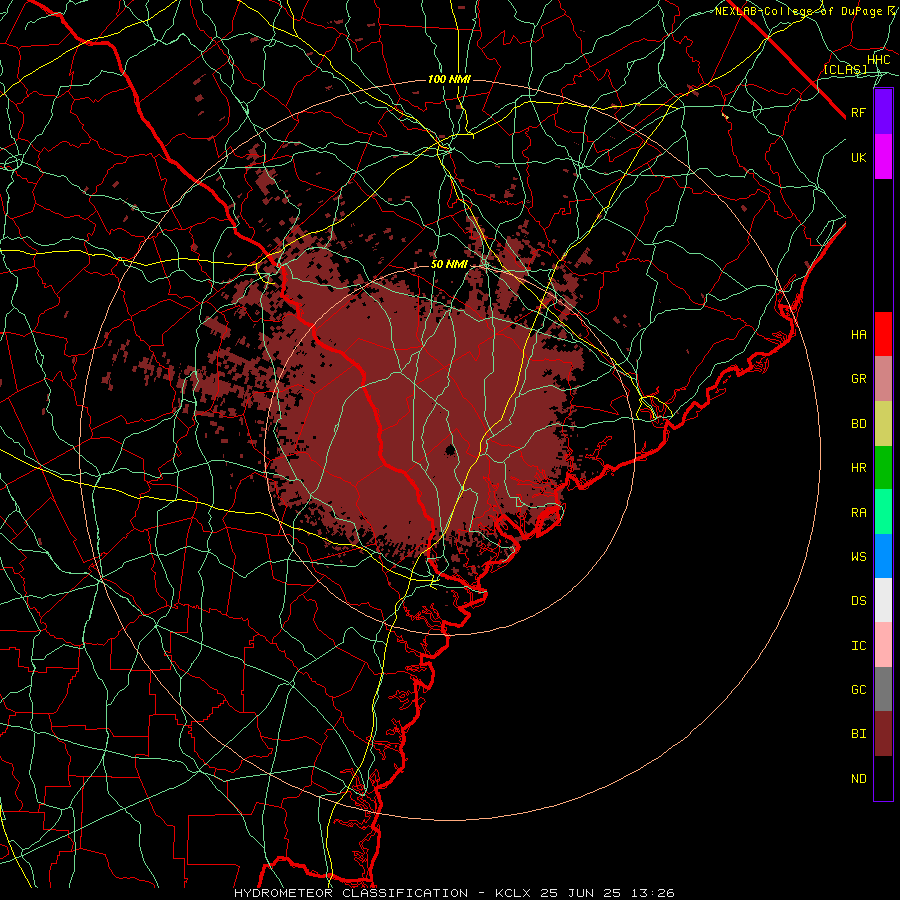Click the 25 JUN 25 date stamp
900x900 pixels.
581,893
